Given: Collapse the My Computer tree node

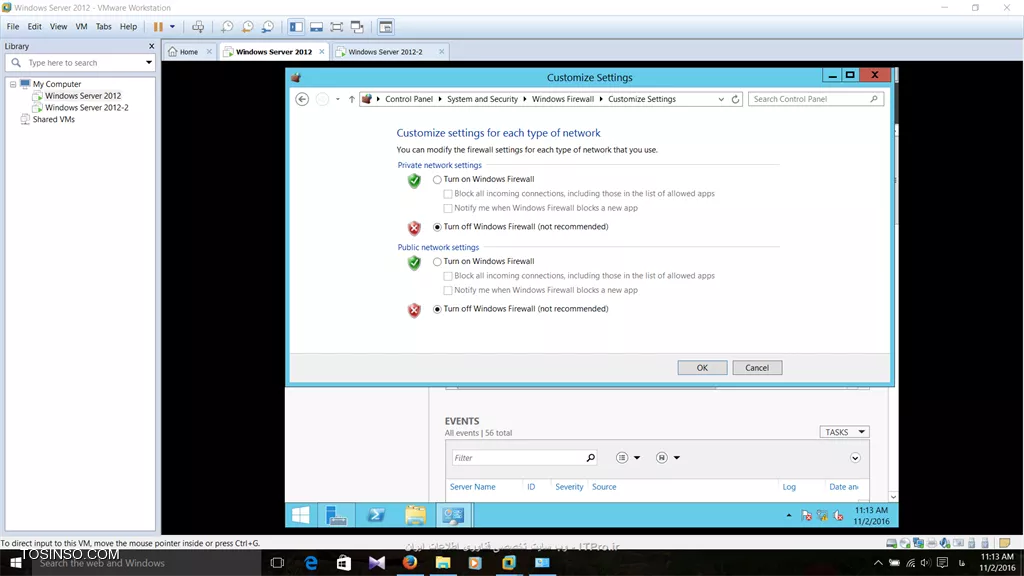Looking at the screenshot, I should coord(12,84).
